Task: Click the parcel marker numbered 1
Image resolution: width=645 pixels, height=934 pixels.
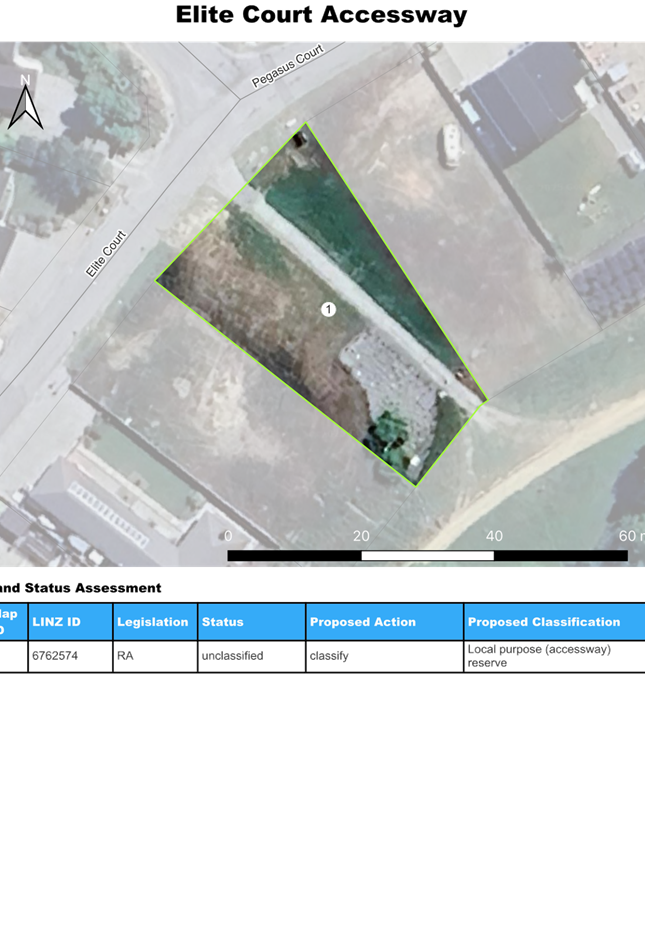Action: tap(328, 310)
